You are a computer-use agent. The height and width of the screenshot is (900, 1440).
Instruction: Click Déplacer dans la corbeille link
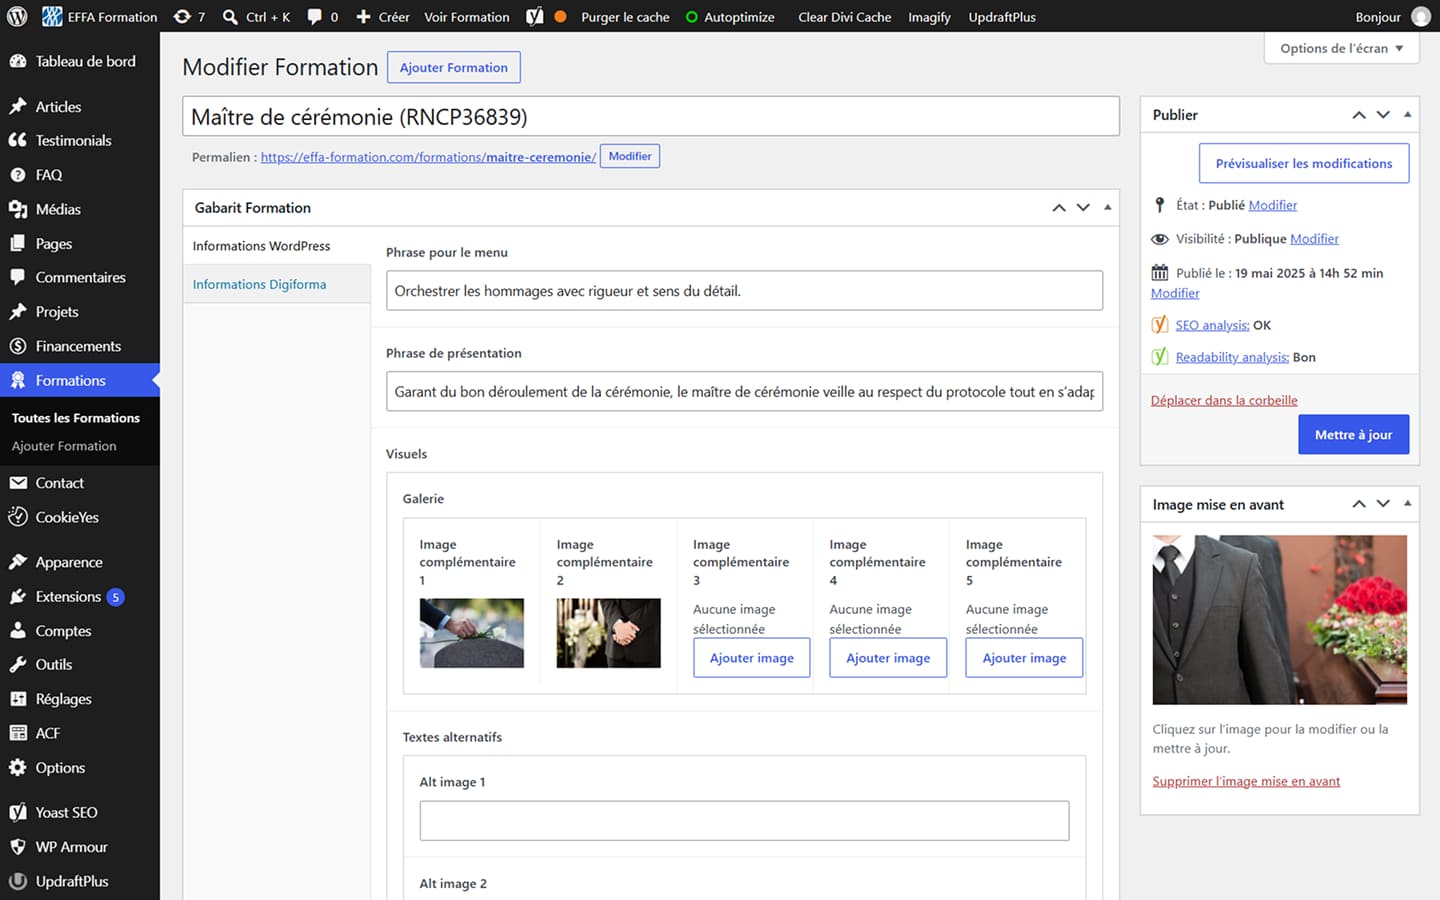(1224, 400)
